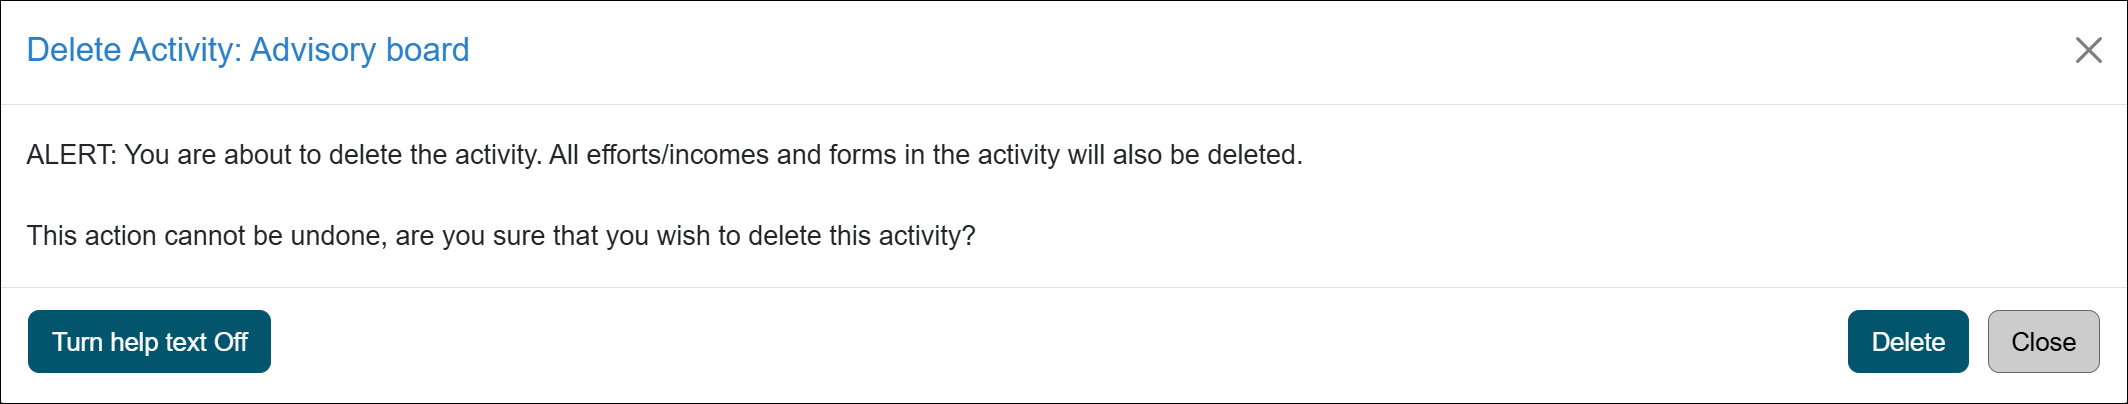Select Close next to the Delete button

(2043, 342)
